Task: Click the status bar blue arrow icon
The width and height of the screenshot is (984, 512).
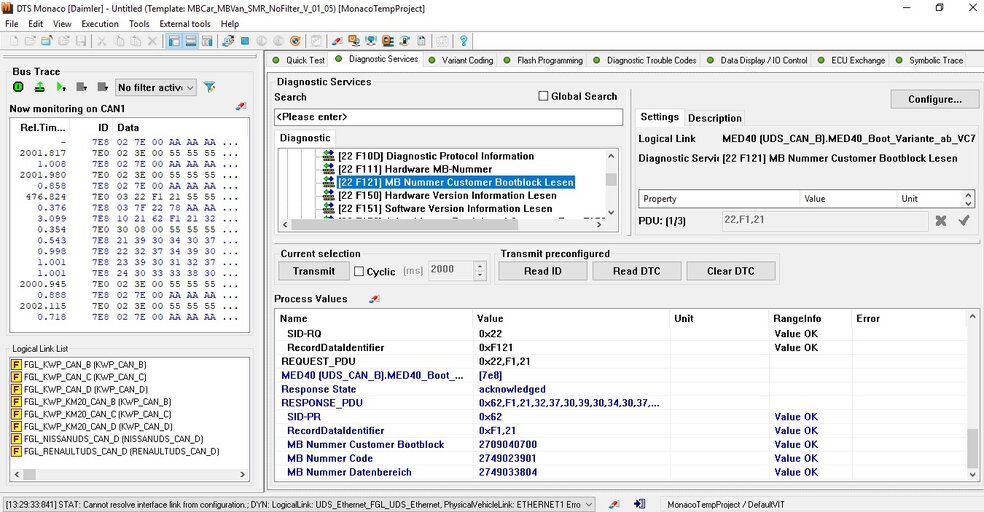Action: 639,504
